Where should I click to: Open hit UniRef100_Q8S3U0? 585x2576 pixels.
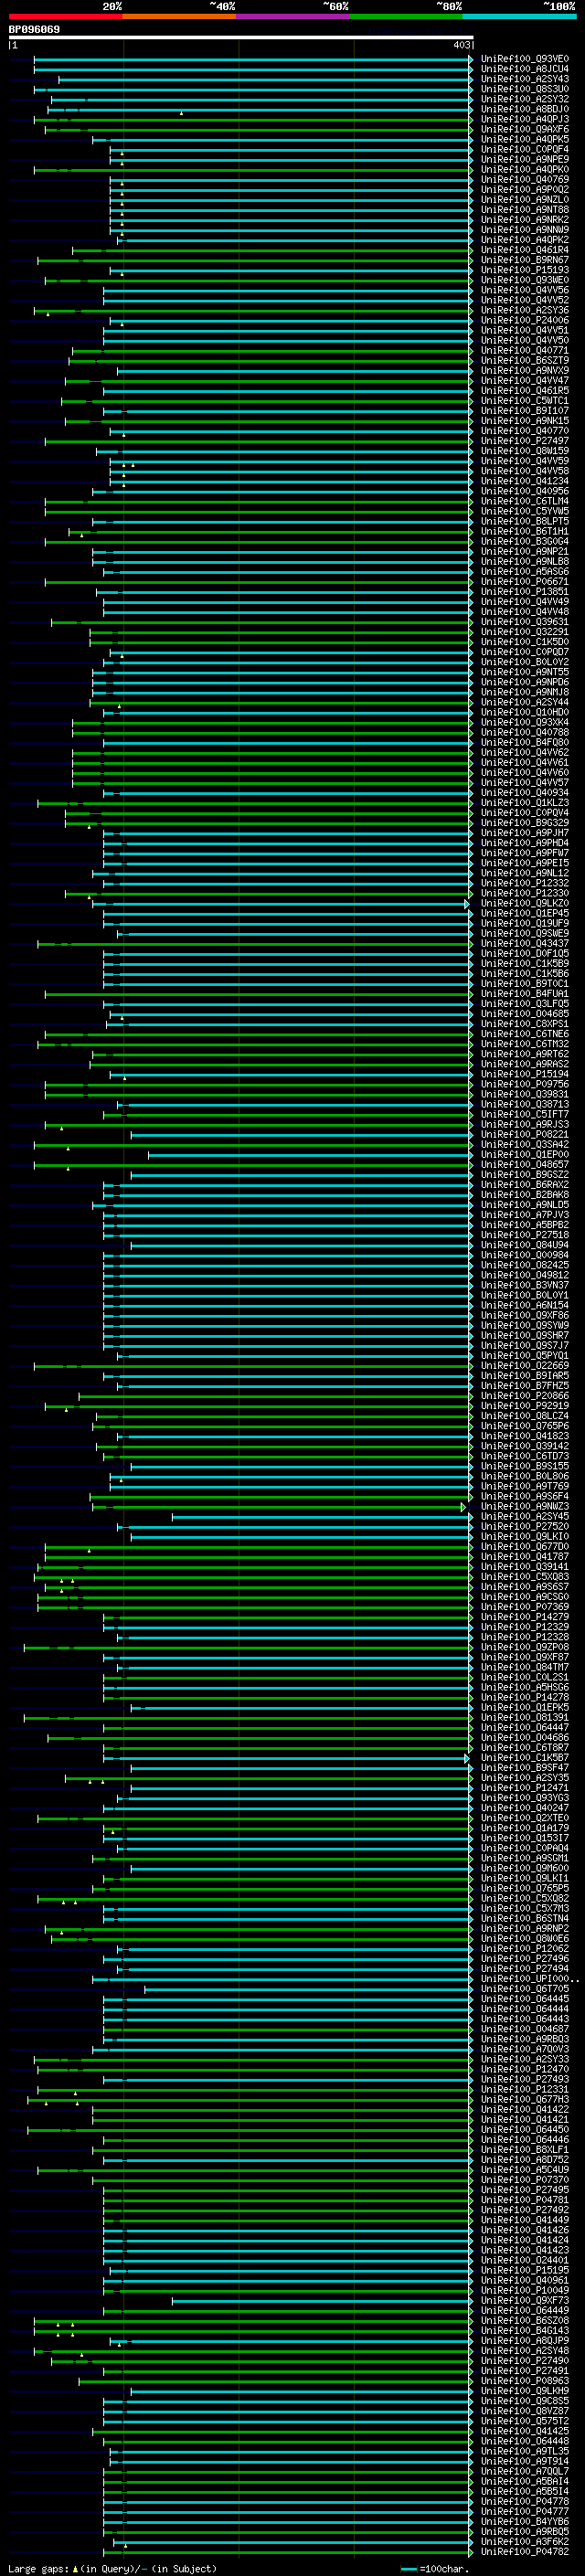pyautogui.click(x=524, y=89)
